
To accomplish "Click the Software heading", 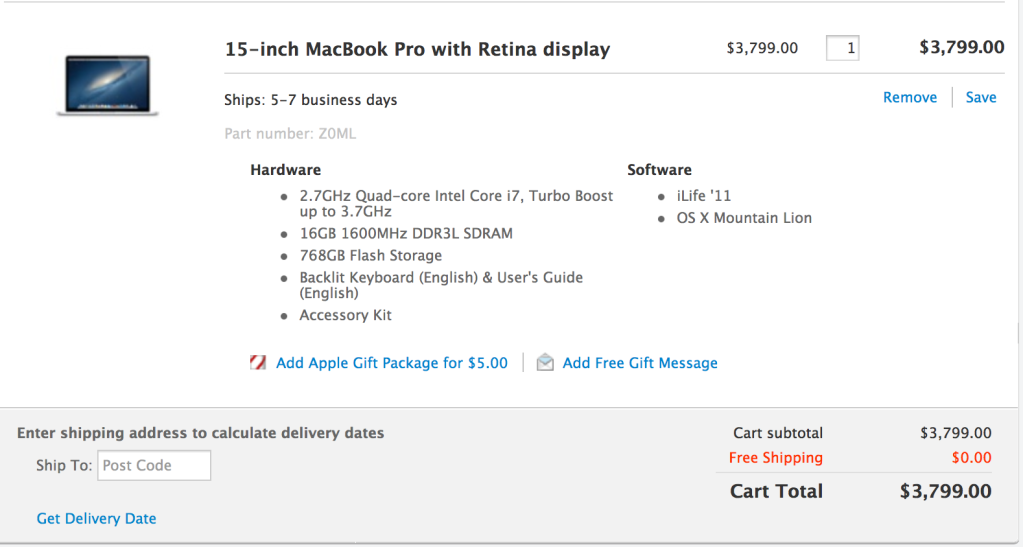I will tap(660, 170).
